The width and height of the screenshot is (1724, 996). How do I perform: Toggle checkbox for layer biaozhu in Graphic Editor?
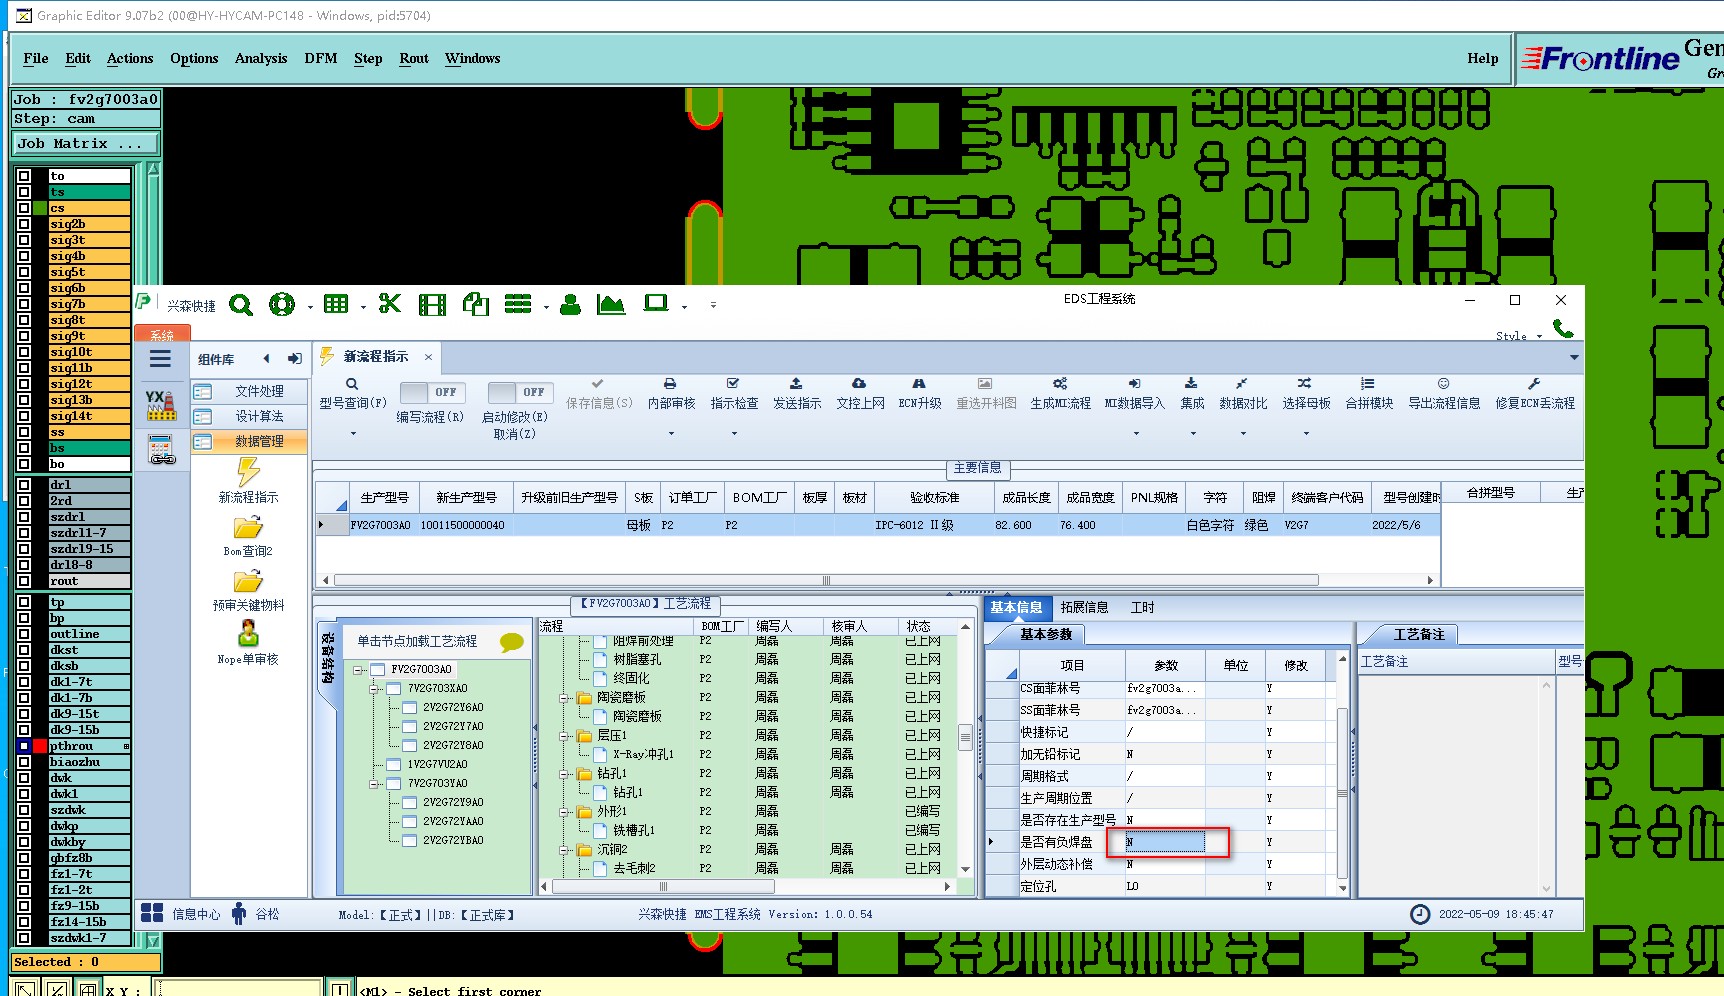[24, 762]
